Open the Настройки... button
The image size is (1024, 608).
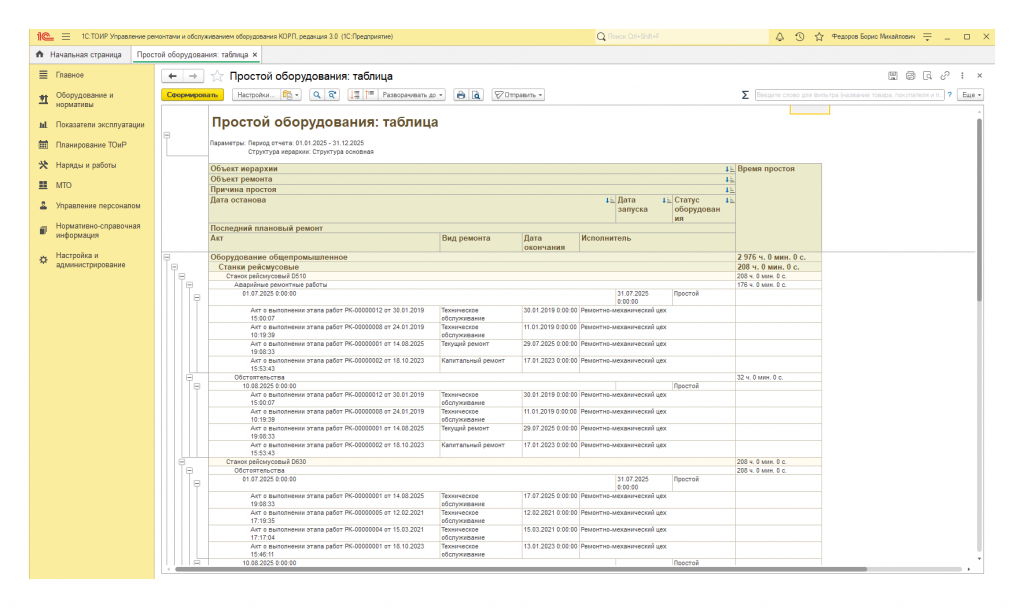pos(255,95)
